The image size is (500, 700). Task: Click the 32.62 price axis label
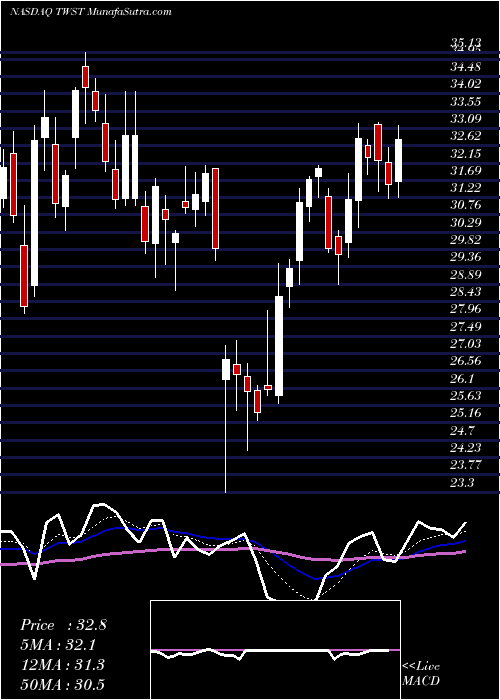tap(466, 136)
